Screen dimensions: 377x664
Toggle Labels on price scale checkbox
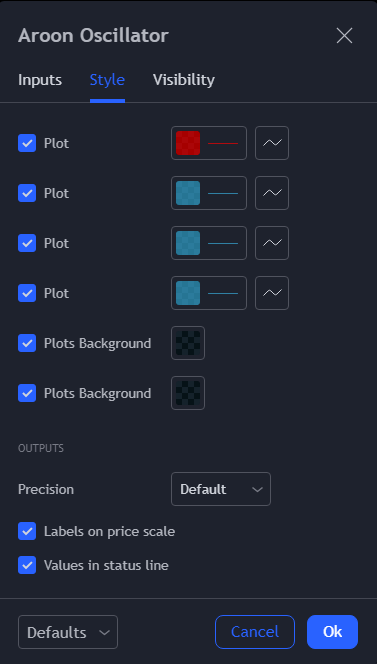[x=27, y=531]
